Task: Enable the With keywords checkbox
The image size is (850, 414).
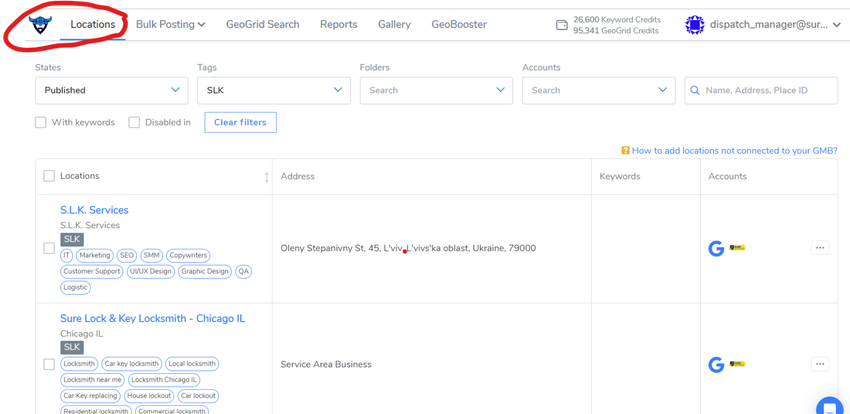Action: tap(41, 122)
